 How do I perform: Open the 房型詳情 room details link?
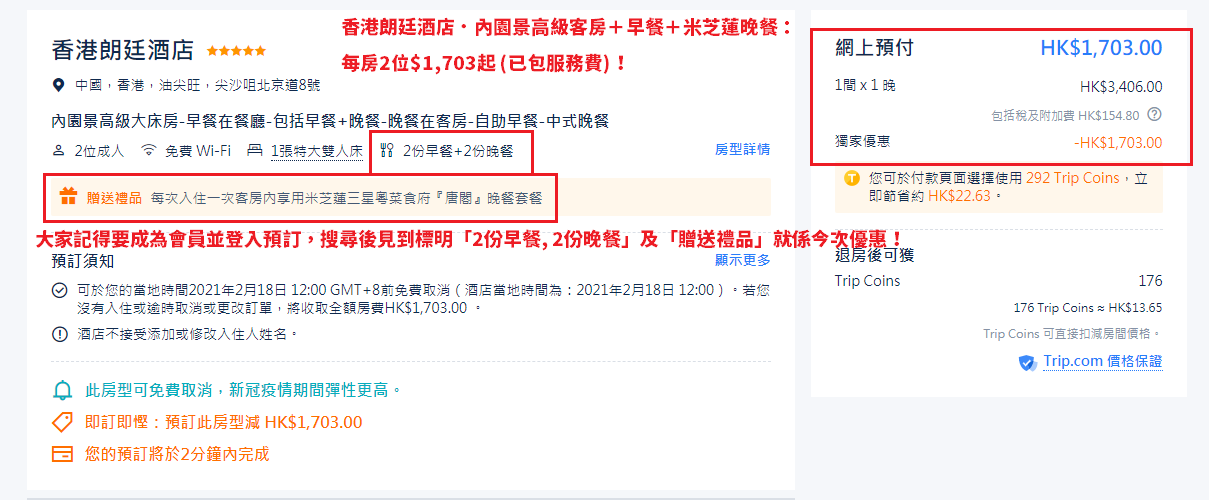[742, 150]
